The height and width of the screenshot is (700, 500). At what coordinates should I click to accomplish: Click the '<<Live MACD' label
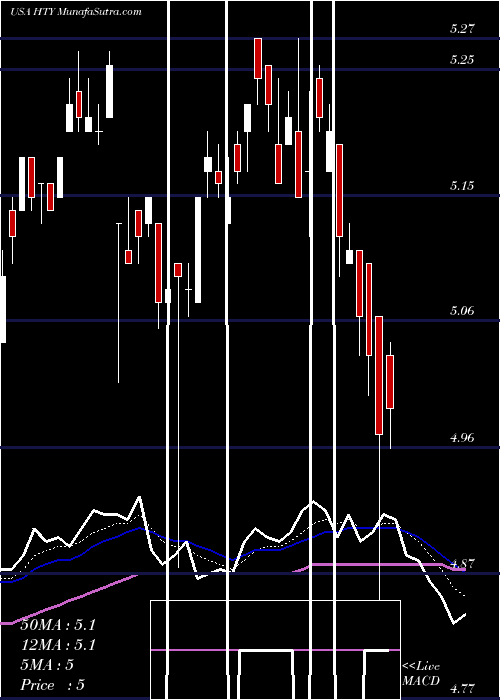pos(421,673)
